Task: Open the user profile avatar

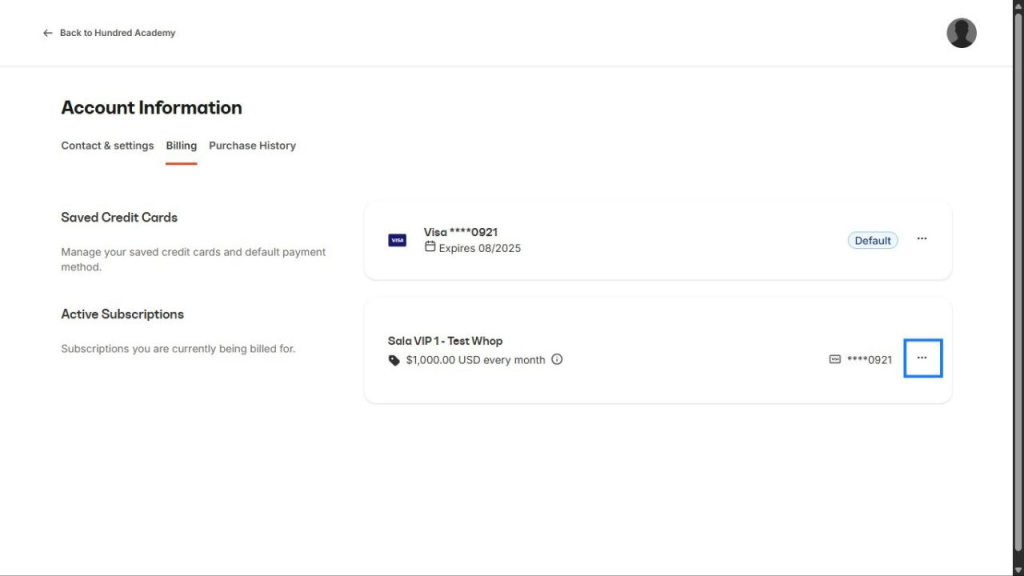Action: [961, 33]
